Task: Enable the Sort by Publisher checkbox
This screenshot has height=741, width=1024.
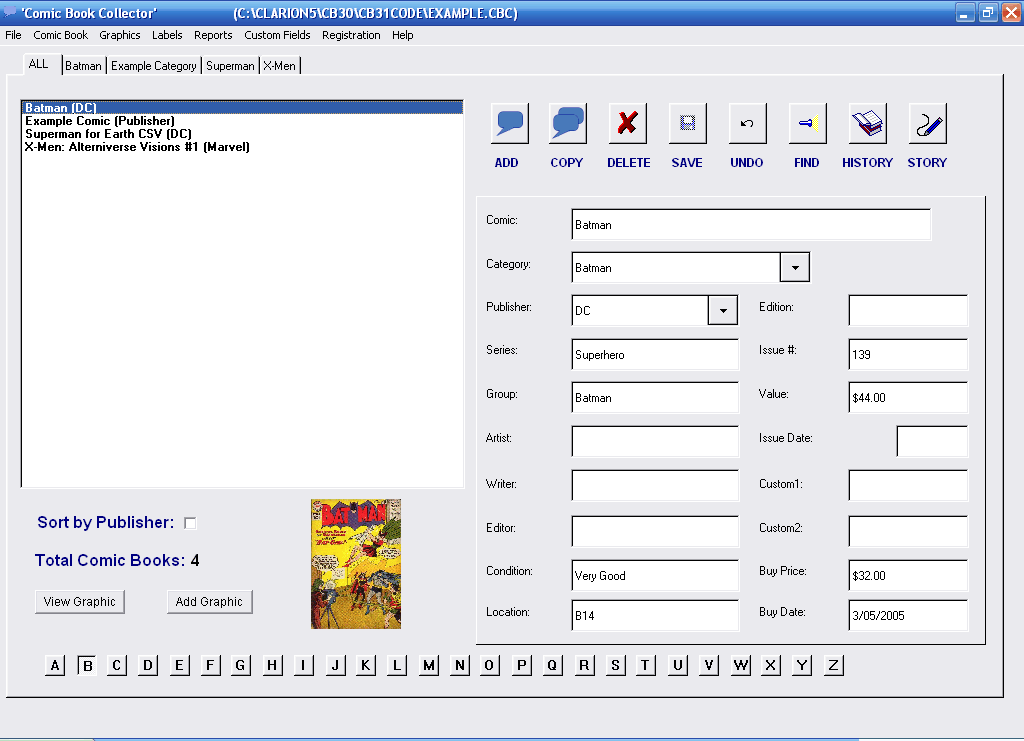Action: [x=190, y=523]
